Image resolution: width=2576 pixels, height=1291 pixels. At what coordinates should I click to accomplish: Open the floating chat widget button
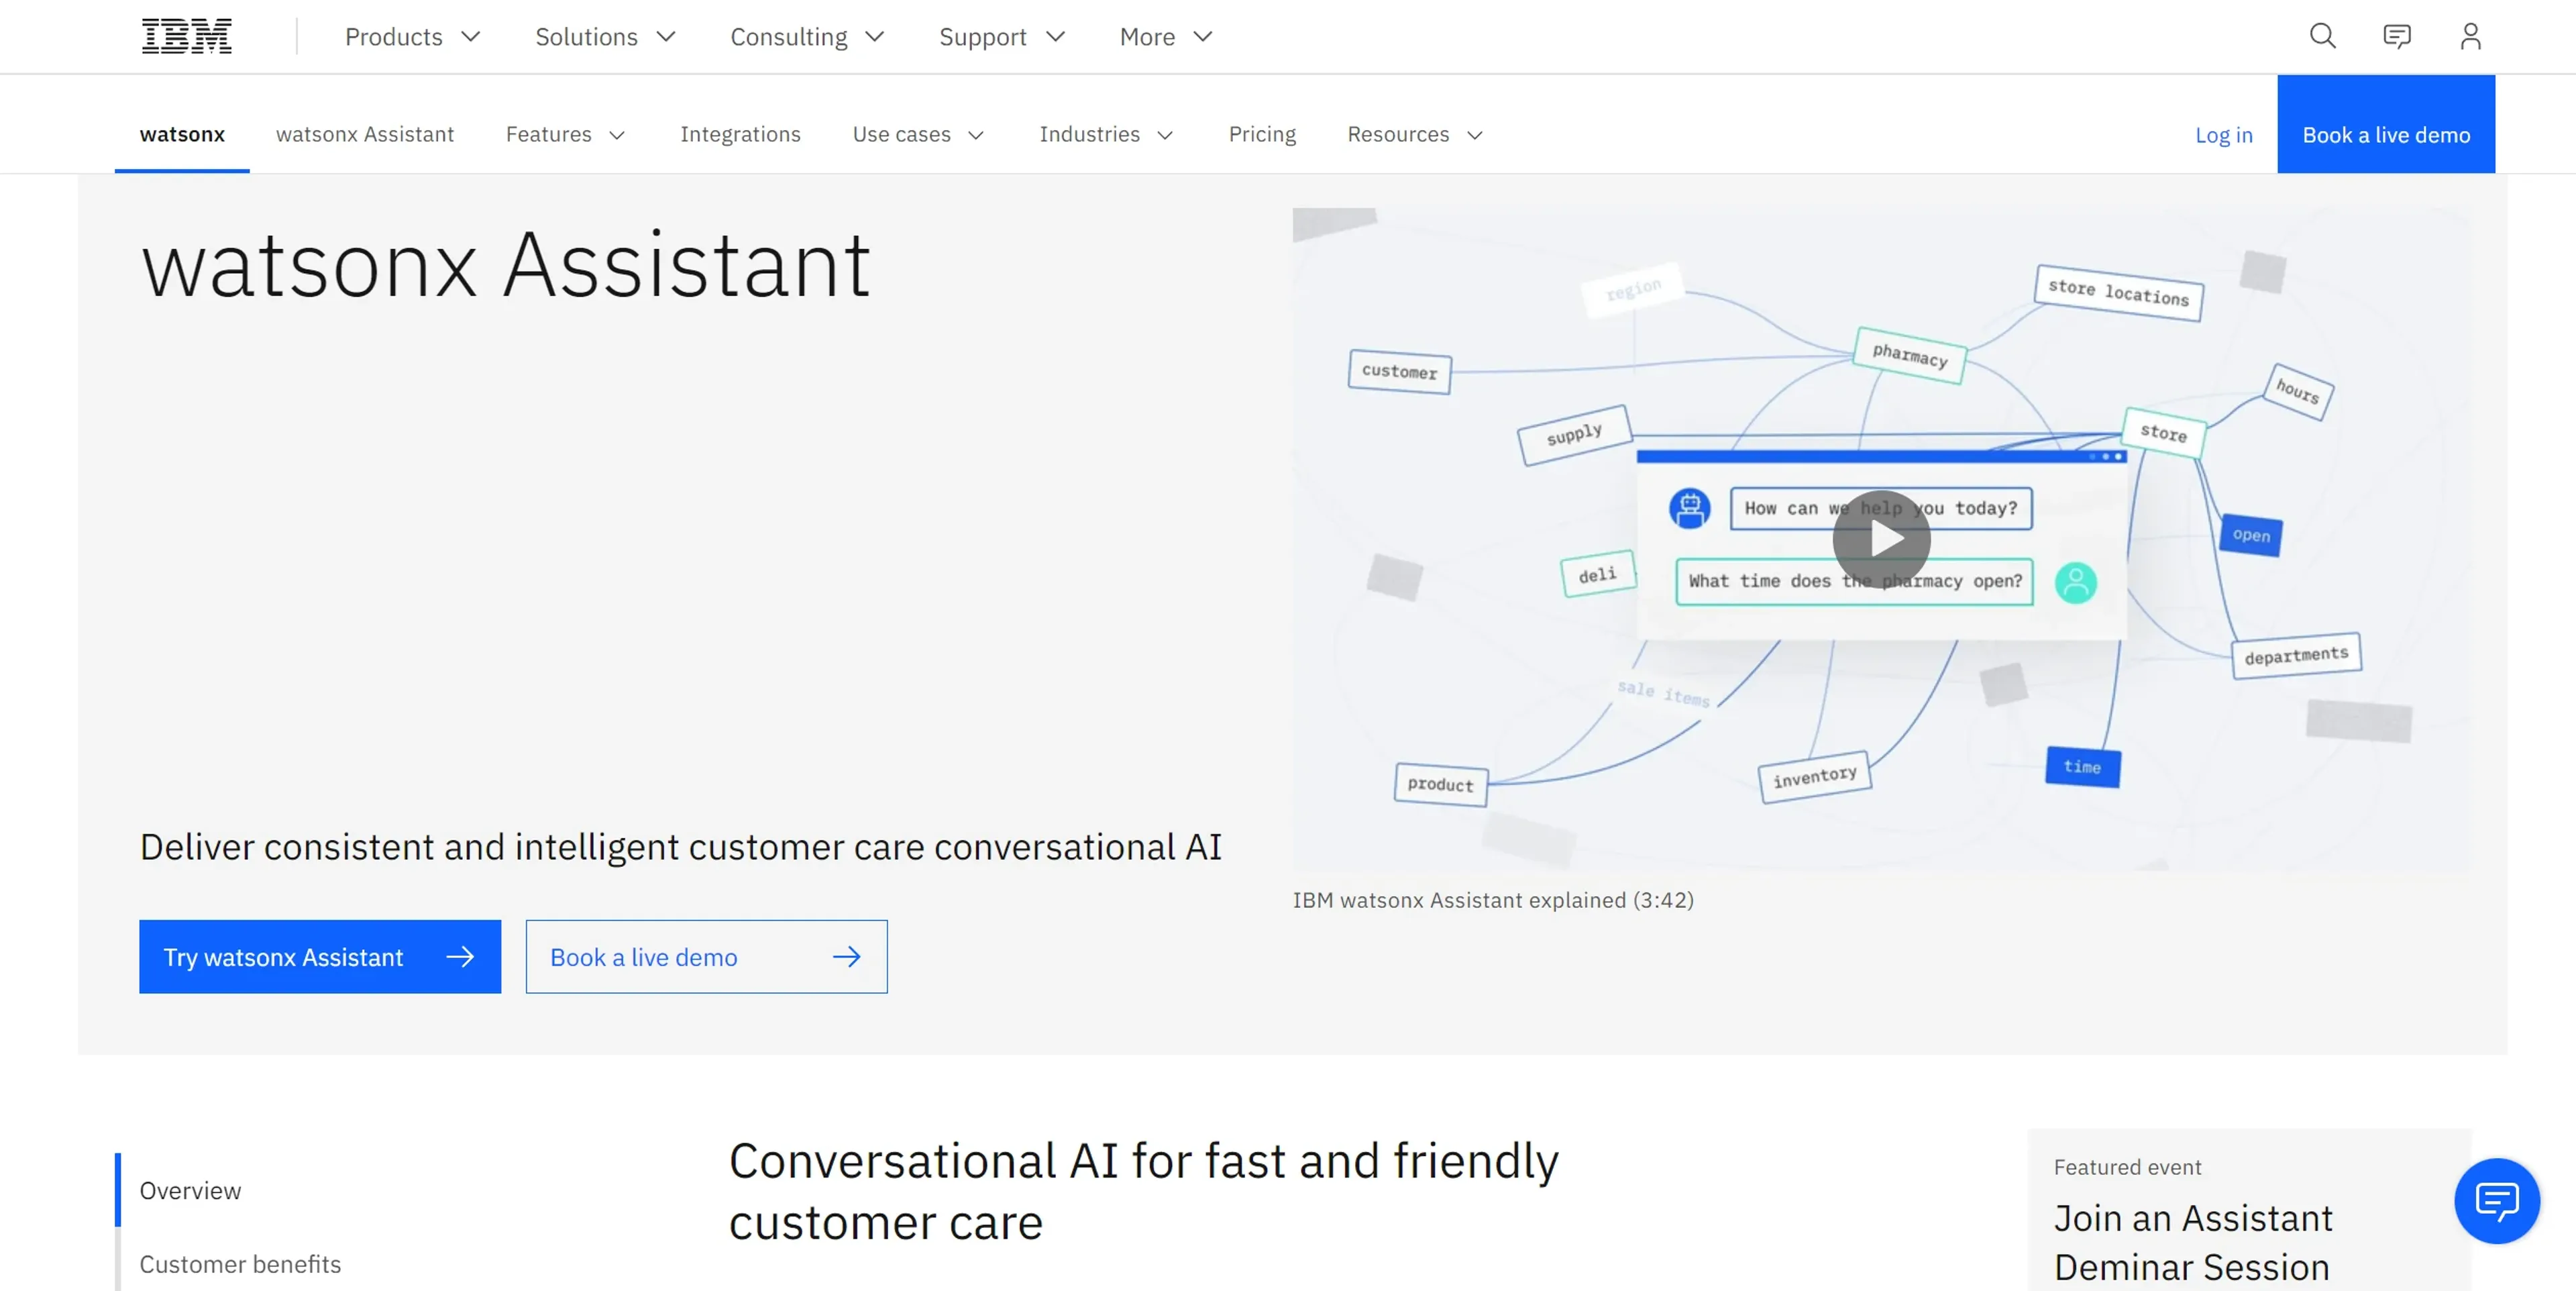2496,1200
